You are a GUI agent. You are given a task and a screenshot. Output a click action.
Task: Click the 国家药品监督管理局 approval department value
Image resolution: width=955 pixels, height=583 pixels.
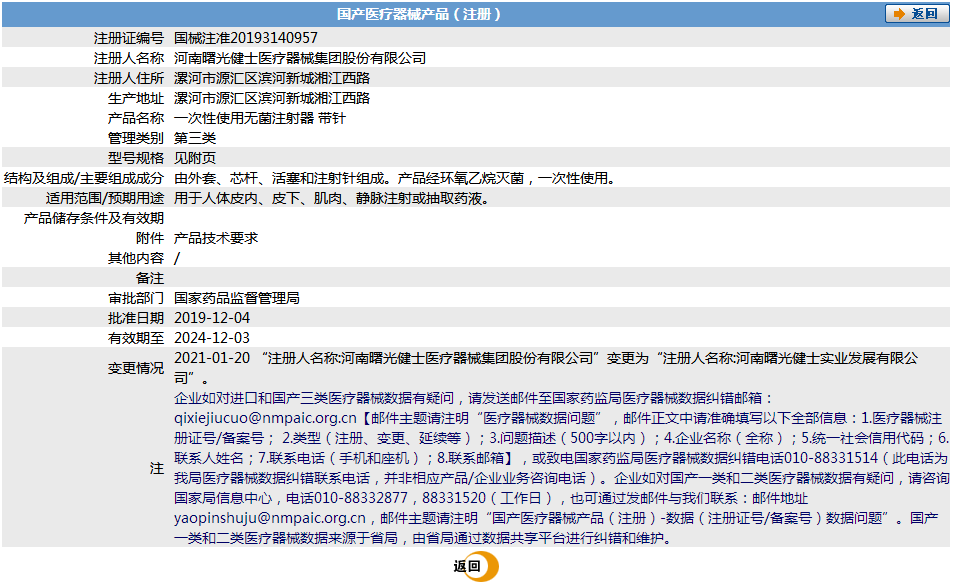tap(237, 299)
